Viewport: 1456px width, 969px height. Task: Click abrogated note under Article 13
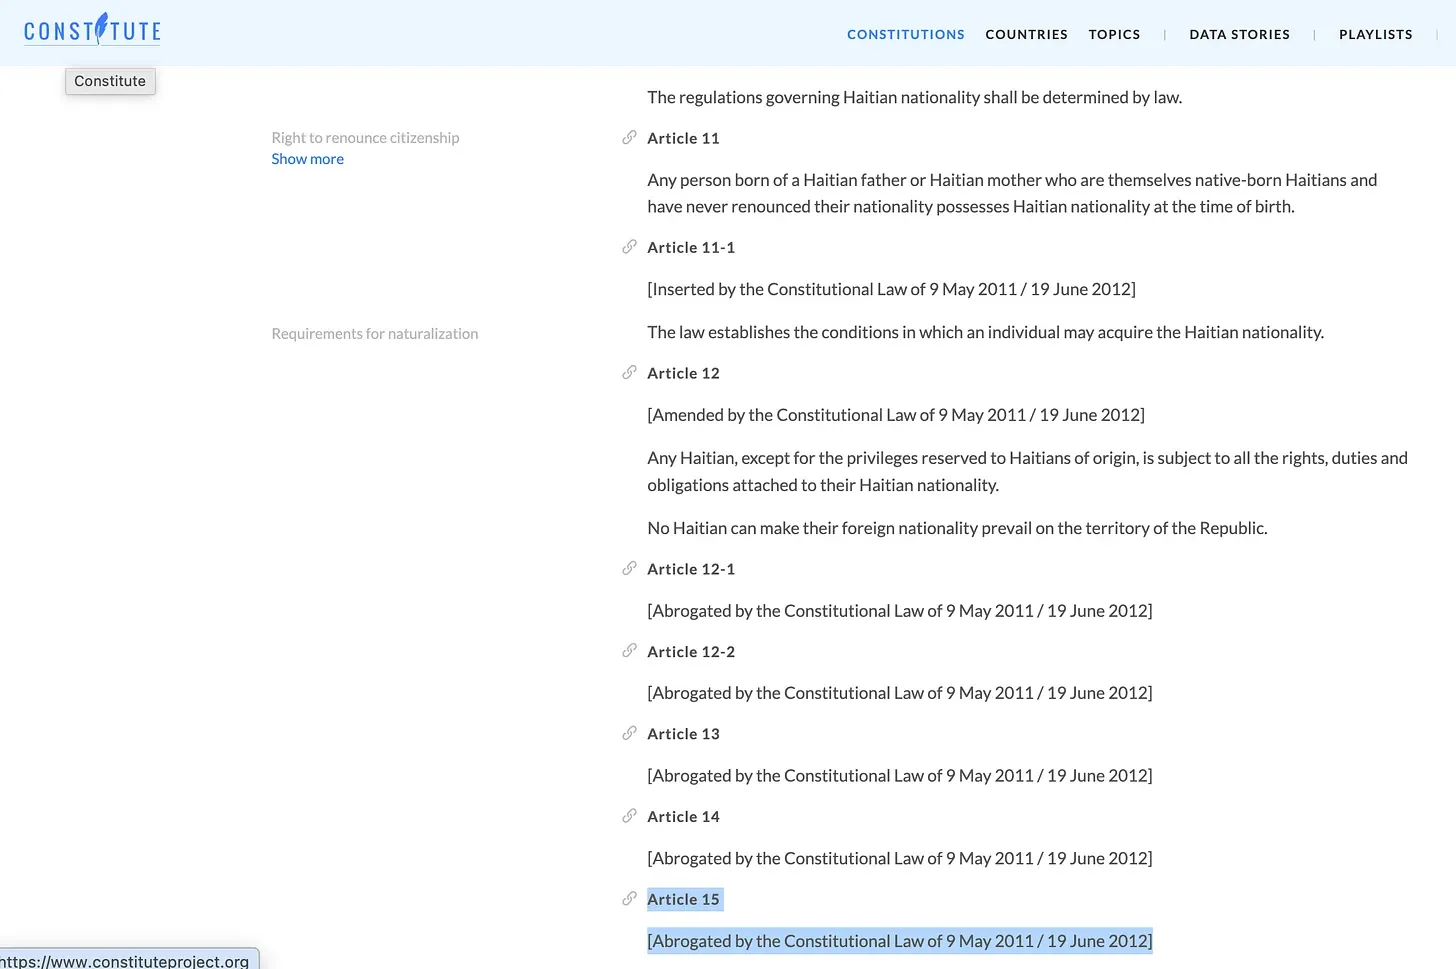pos(900,776)
